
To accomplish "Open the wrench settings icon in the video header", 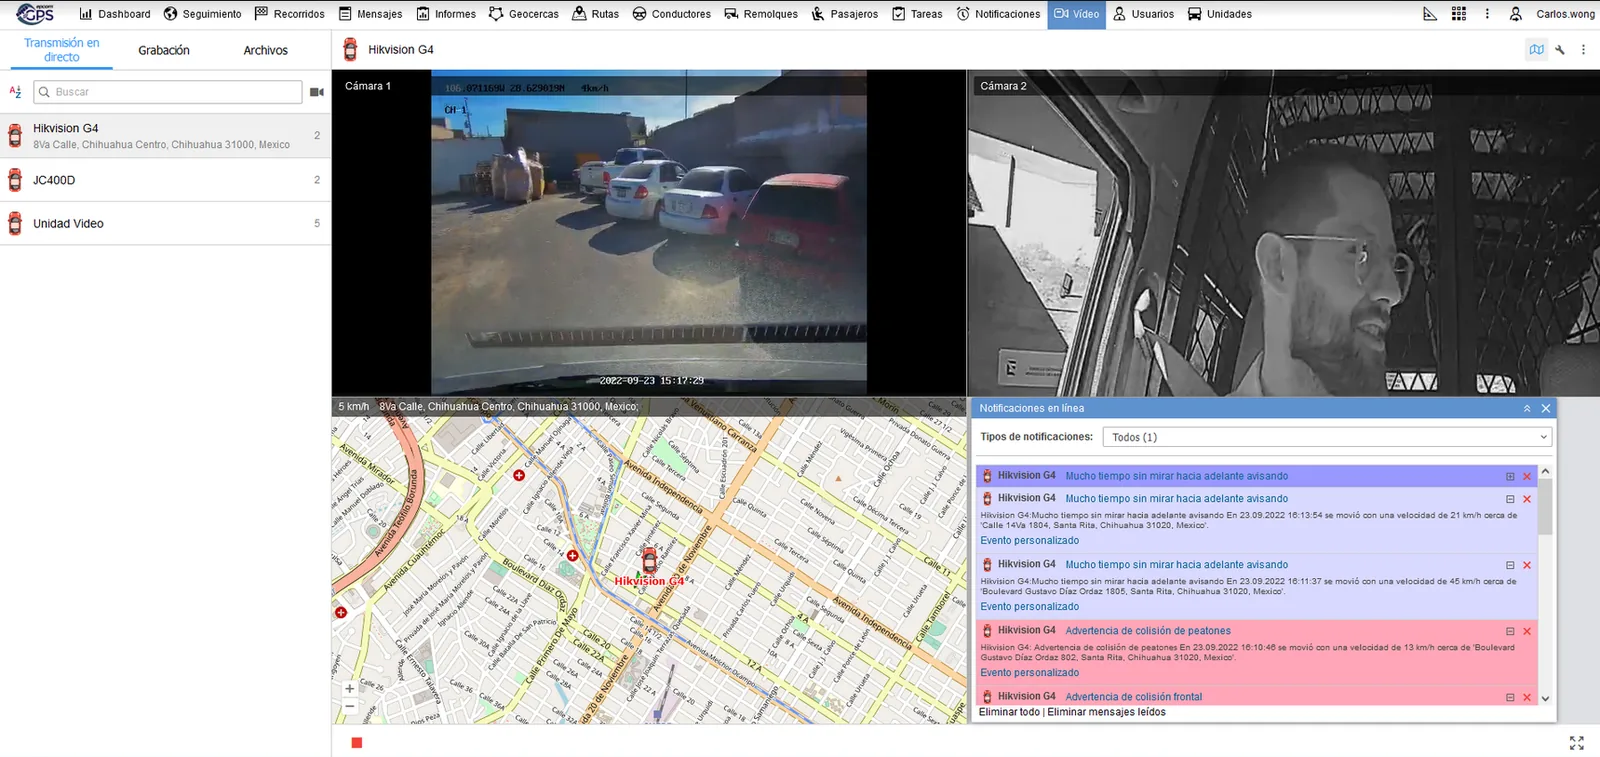I will pos(1560,49).
